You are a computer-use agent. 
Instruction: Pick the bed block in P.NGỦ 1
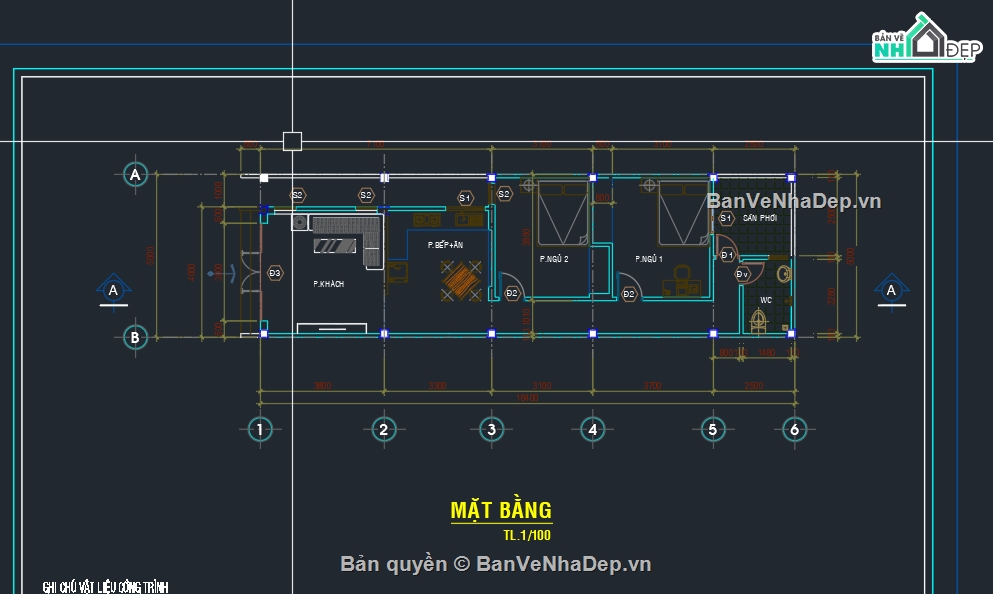[x=683, y=213]
